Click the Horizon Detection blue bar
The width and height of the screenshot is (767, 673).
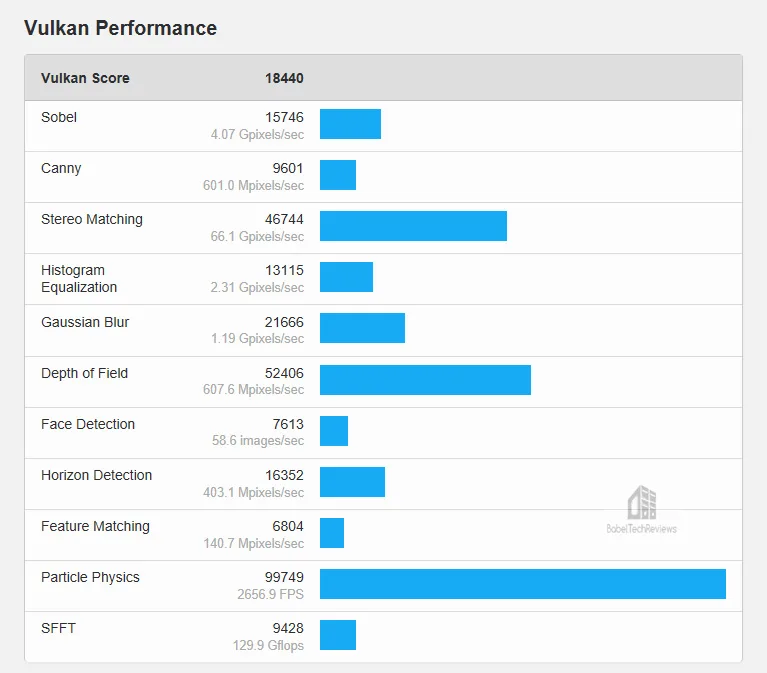[353, 482]
